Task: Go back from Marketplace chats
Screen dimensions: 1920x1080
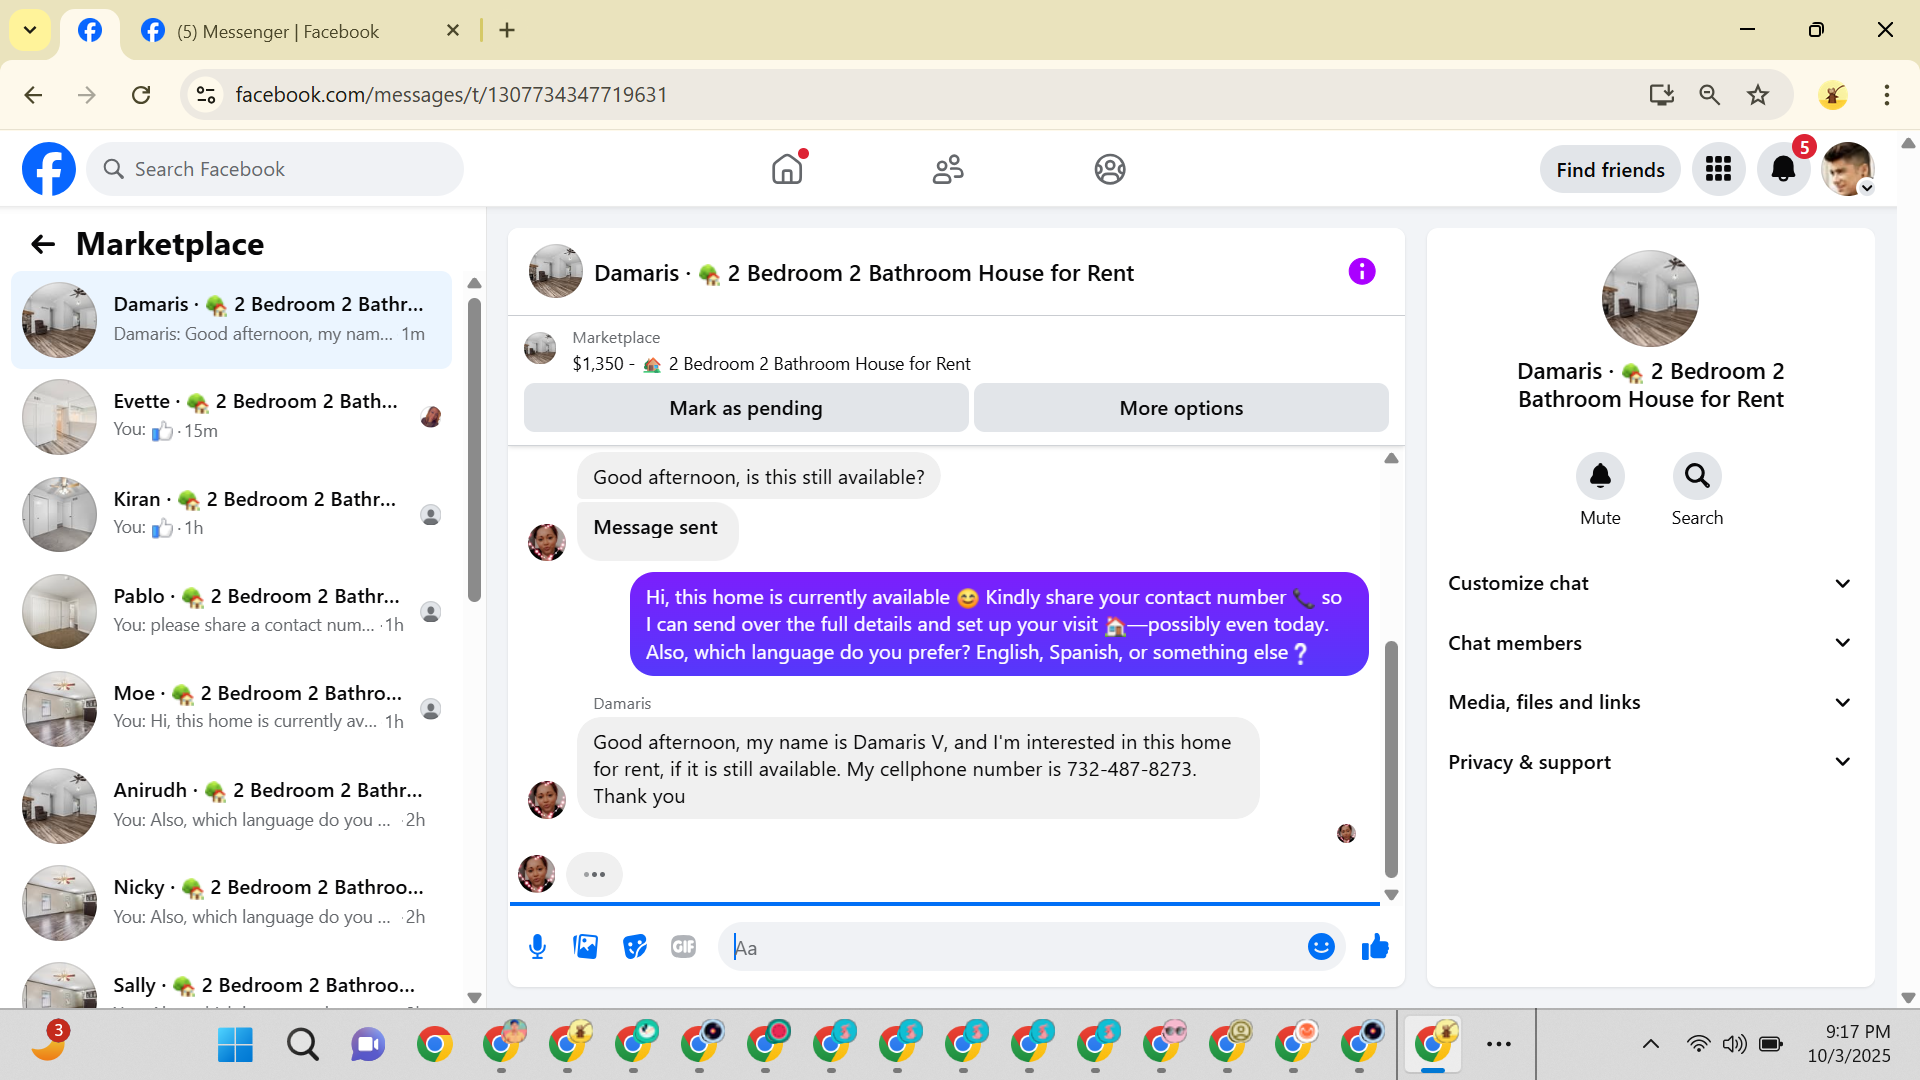Action: point(43,245)
